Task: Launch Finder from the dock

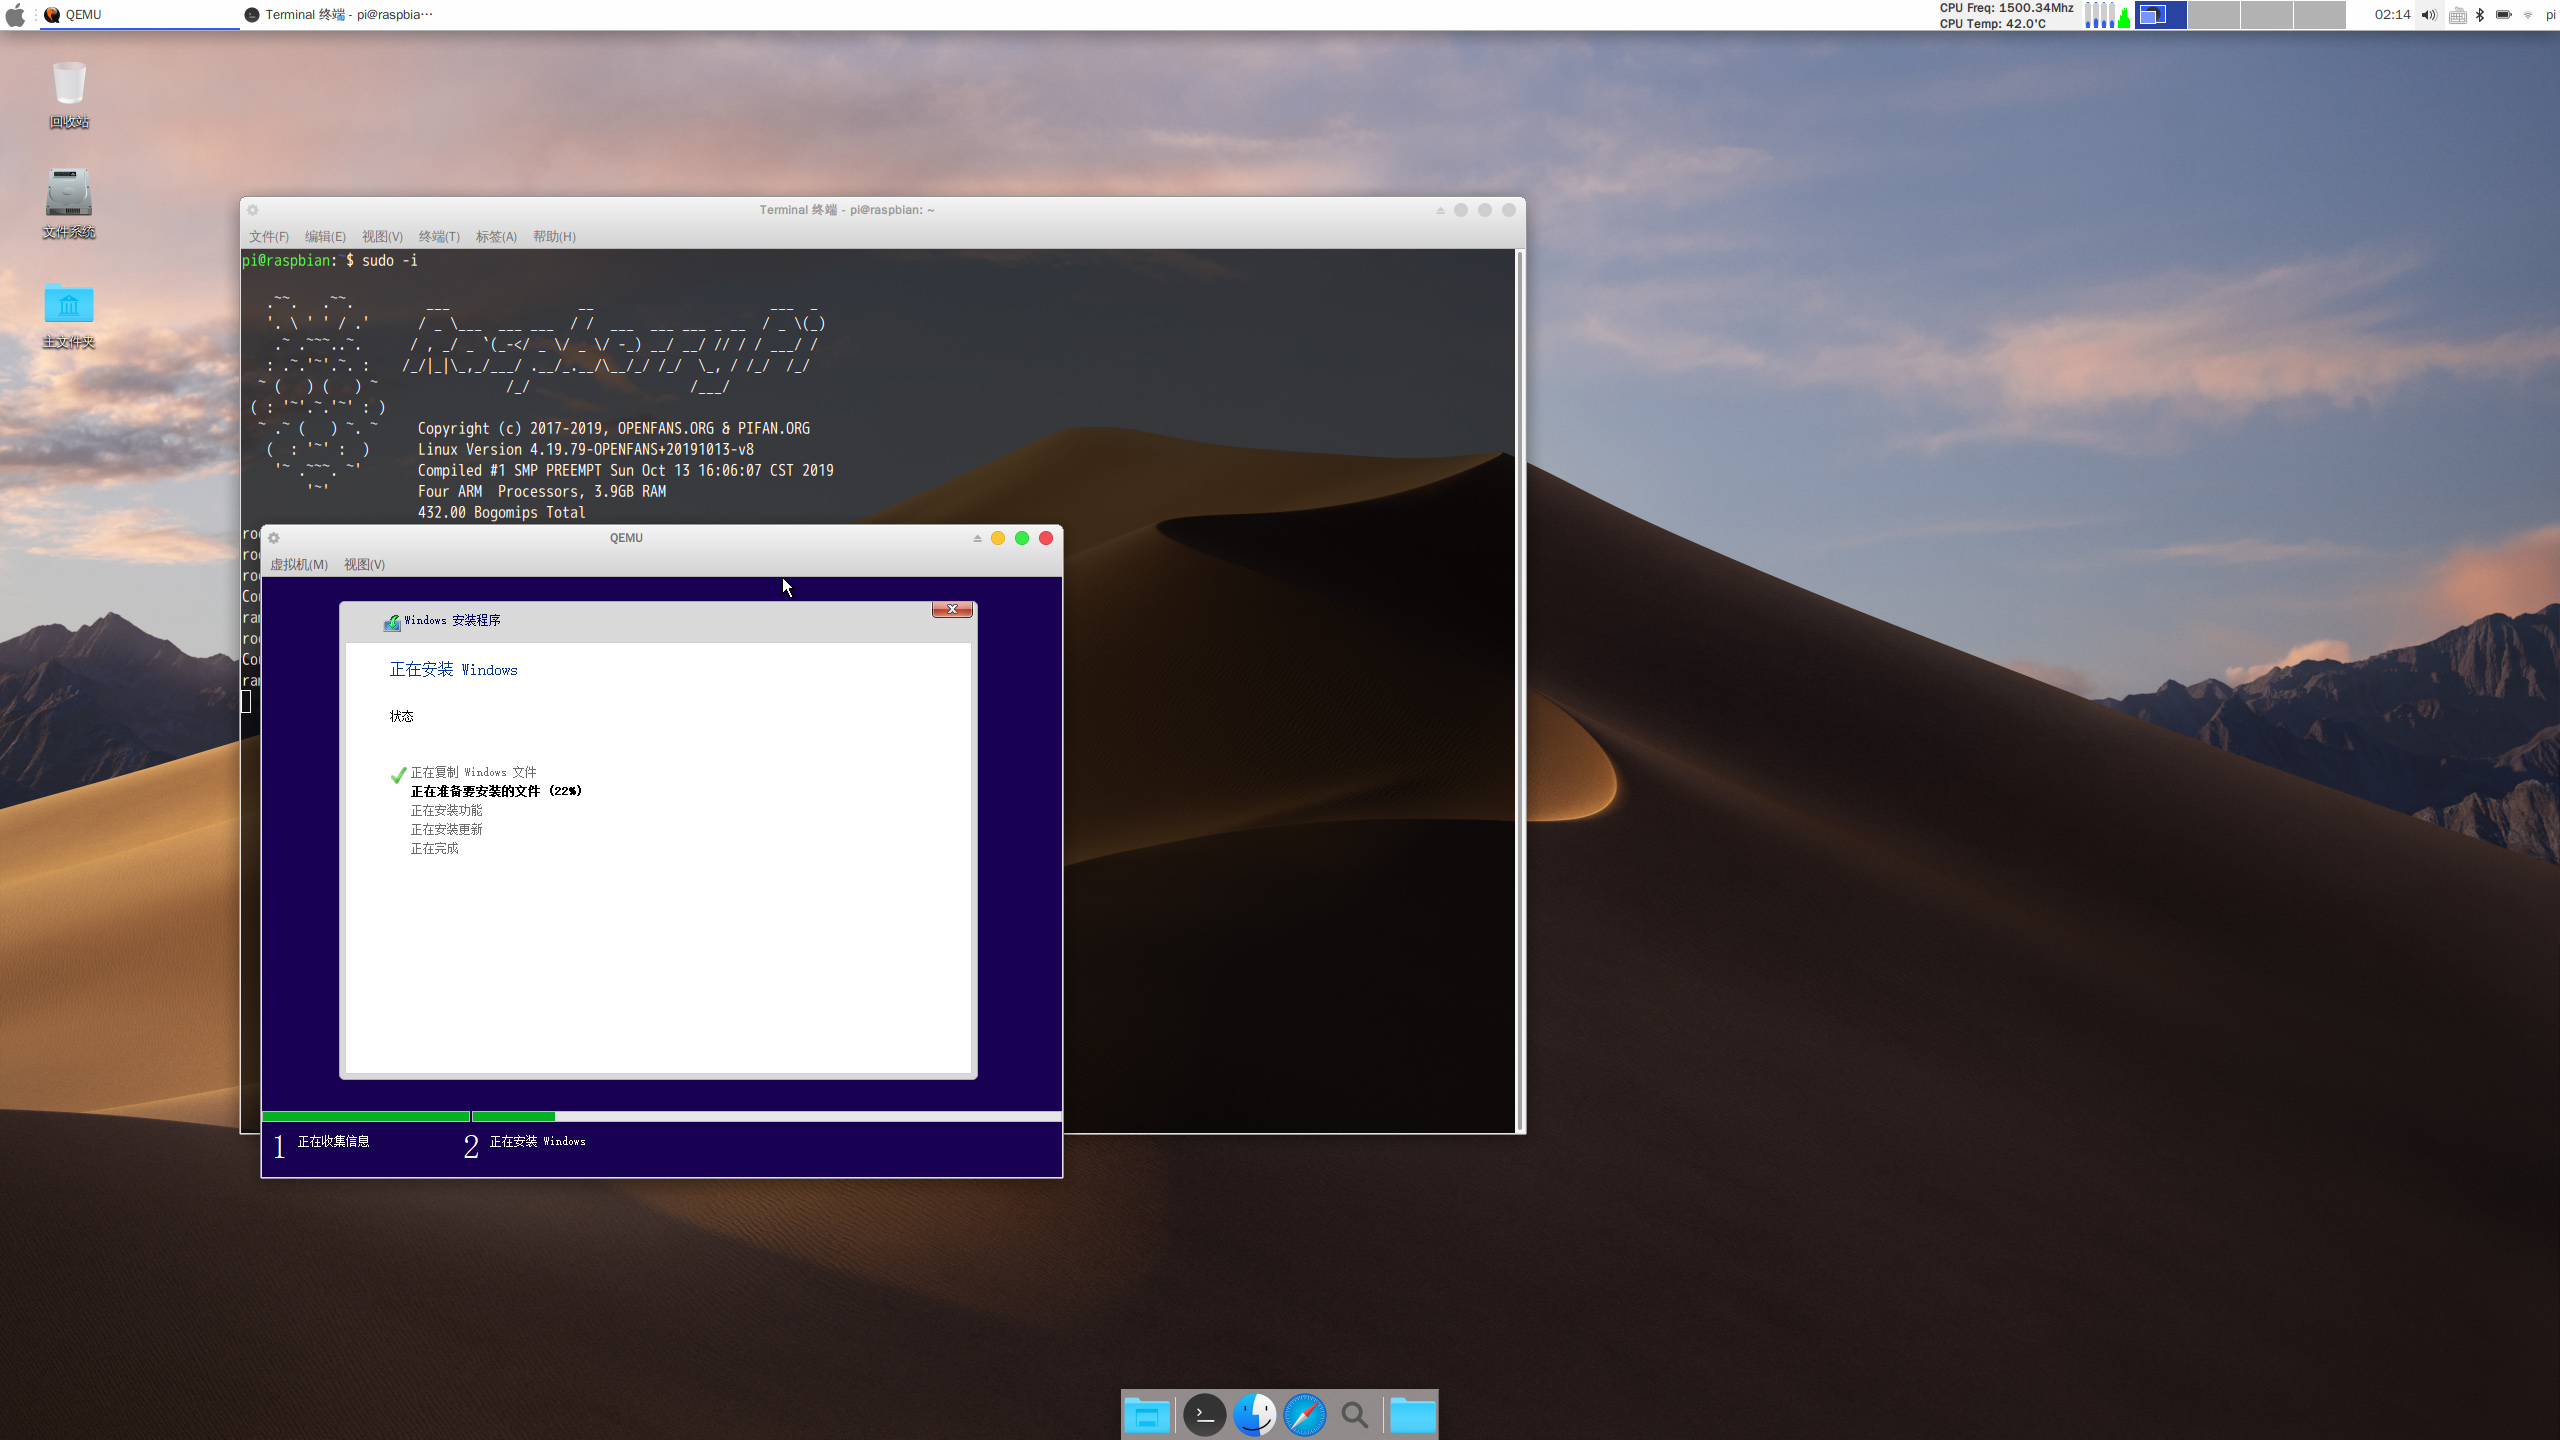Action: pos(1254,1415)
